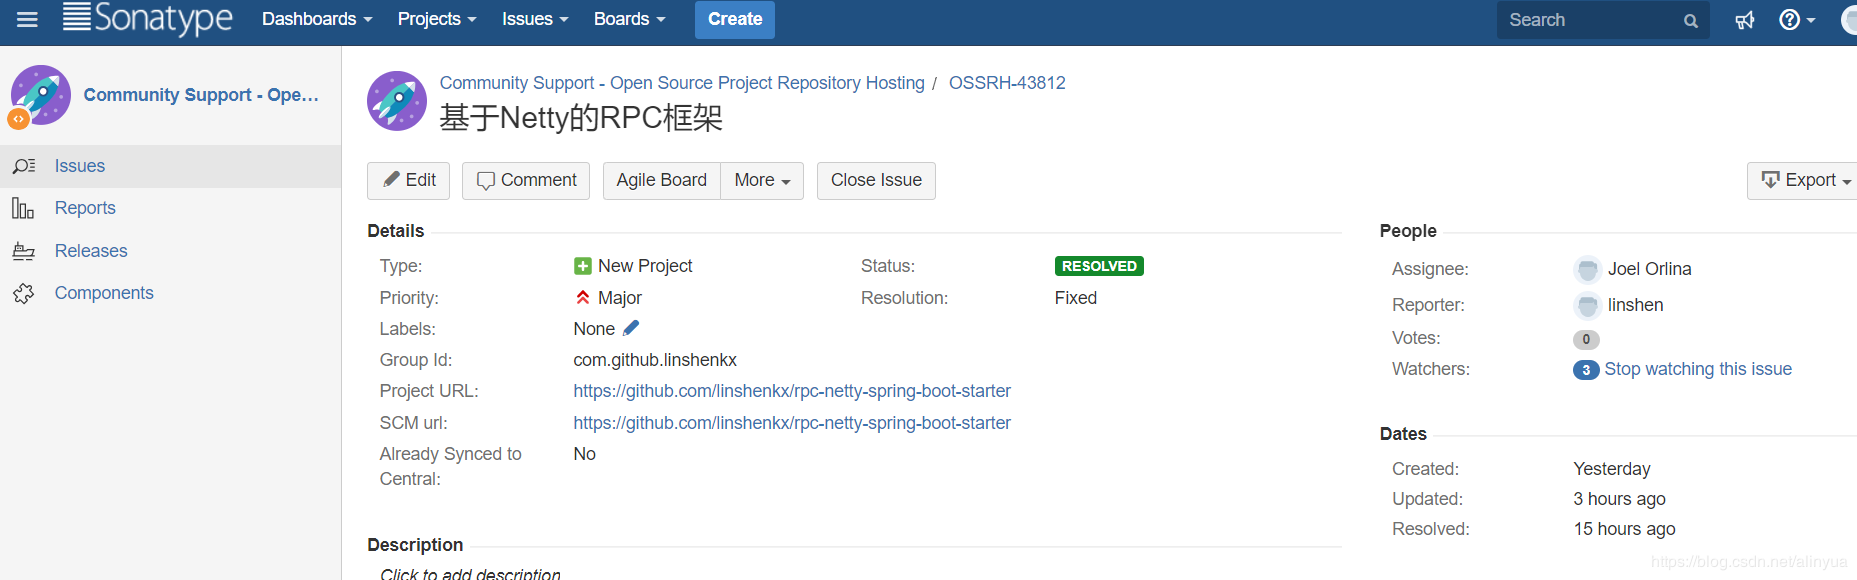Open the Project URL github link
The image size is (1857, 580).
tap(792, 391)
